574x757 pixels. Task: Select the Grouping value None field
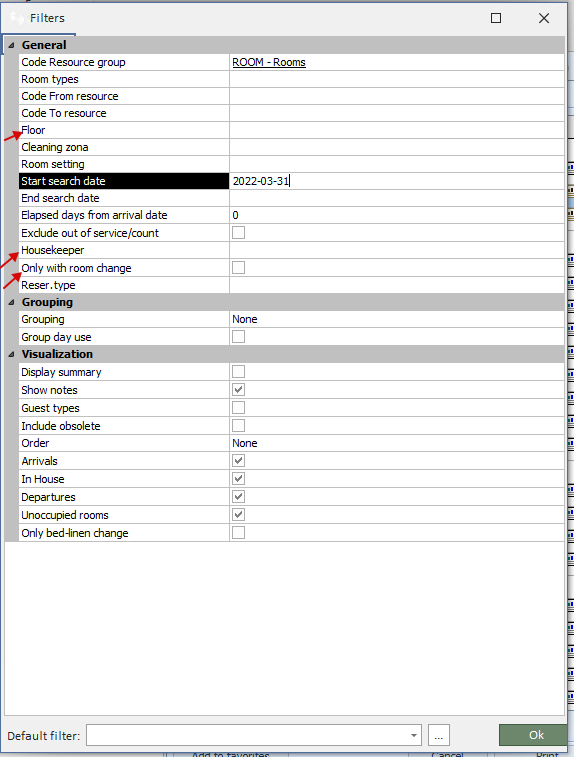397,319
